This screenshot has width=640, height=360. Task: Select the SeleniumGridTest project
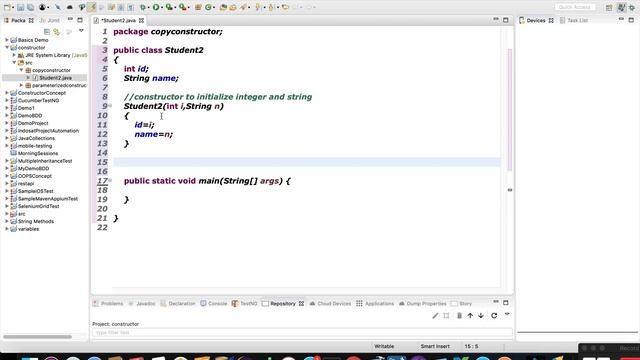point(38,206)
